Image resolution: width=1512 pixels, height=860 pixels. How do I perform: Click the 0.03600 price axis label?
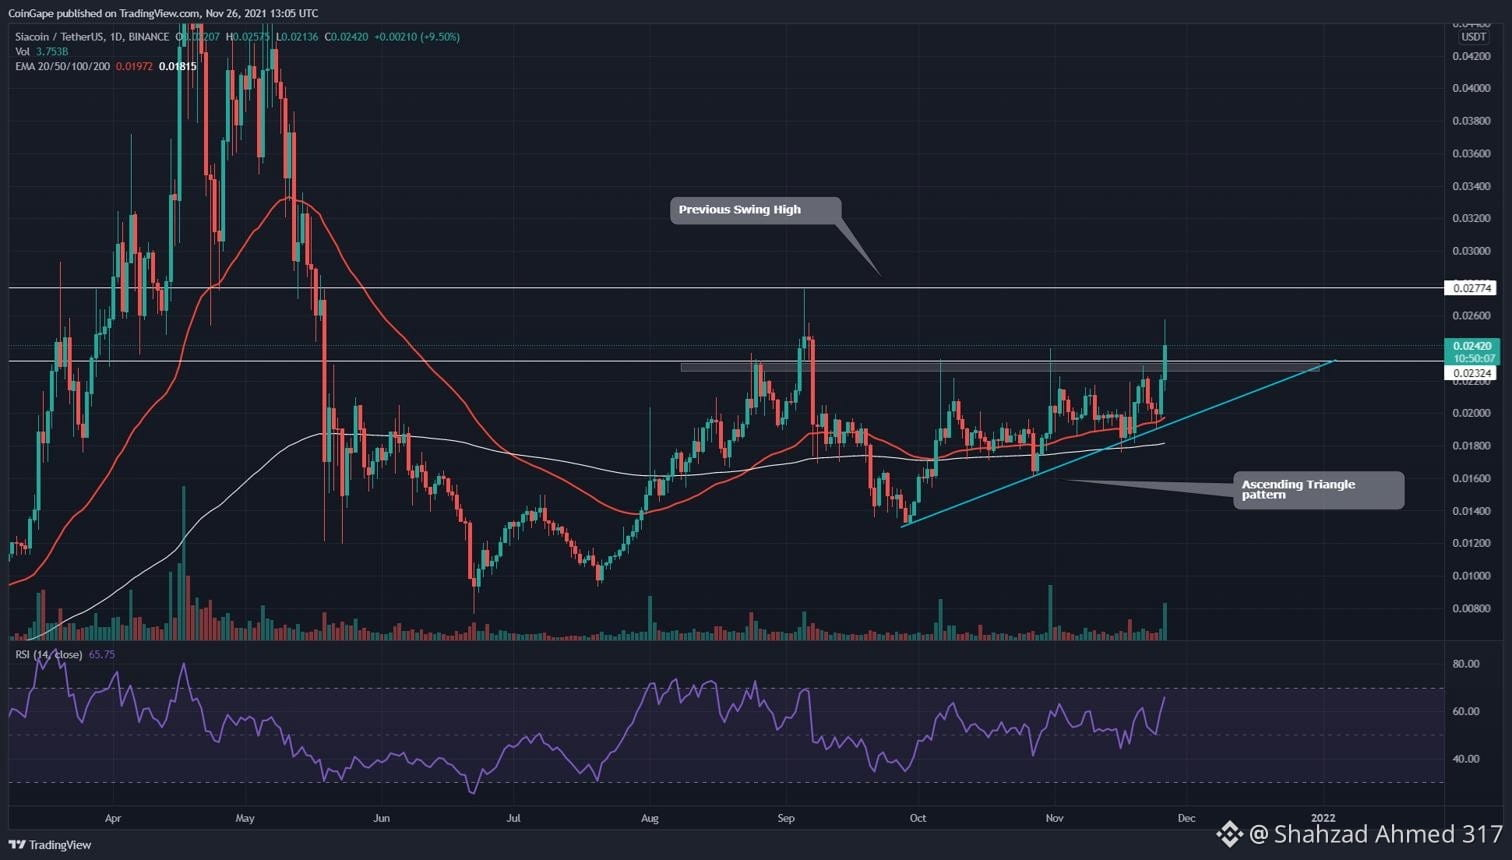click(x=1471, y=153)
